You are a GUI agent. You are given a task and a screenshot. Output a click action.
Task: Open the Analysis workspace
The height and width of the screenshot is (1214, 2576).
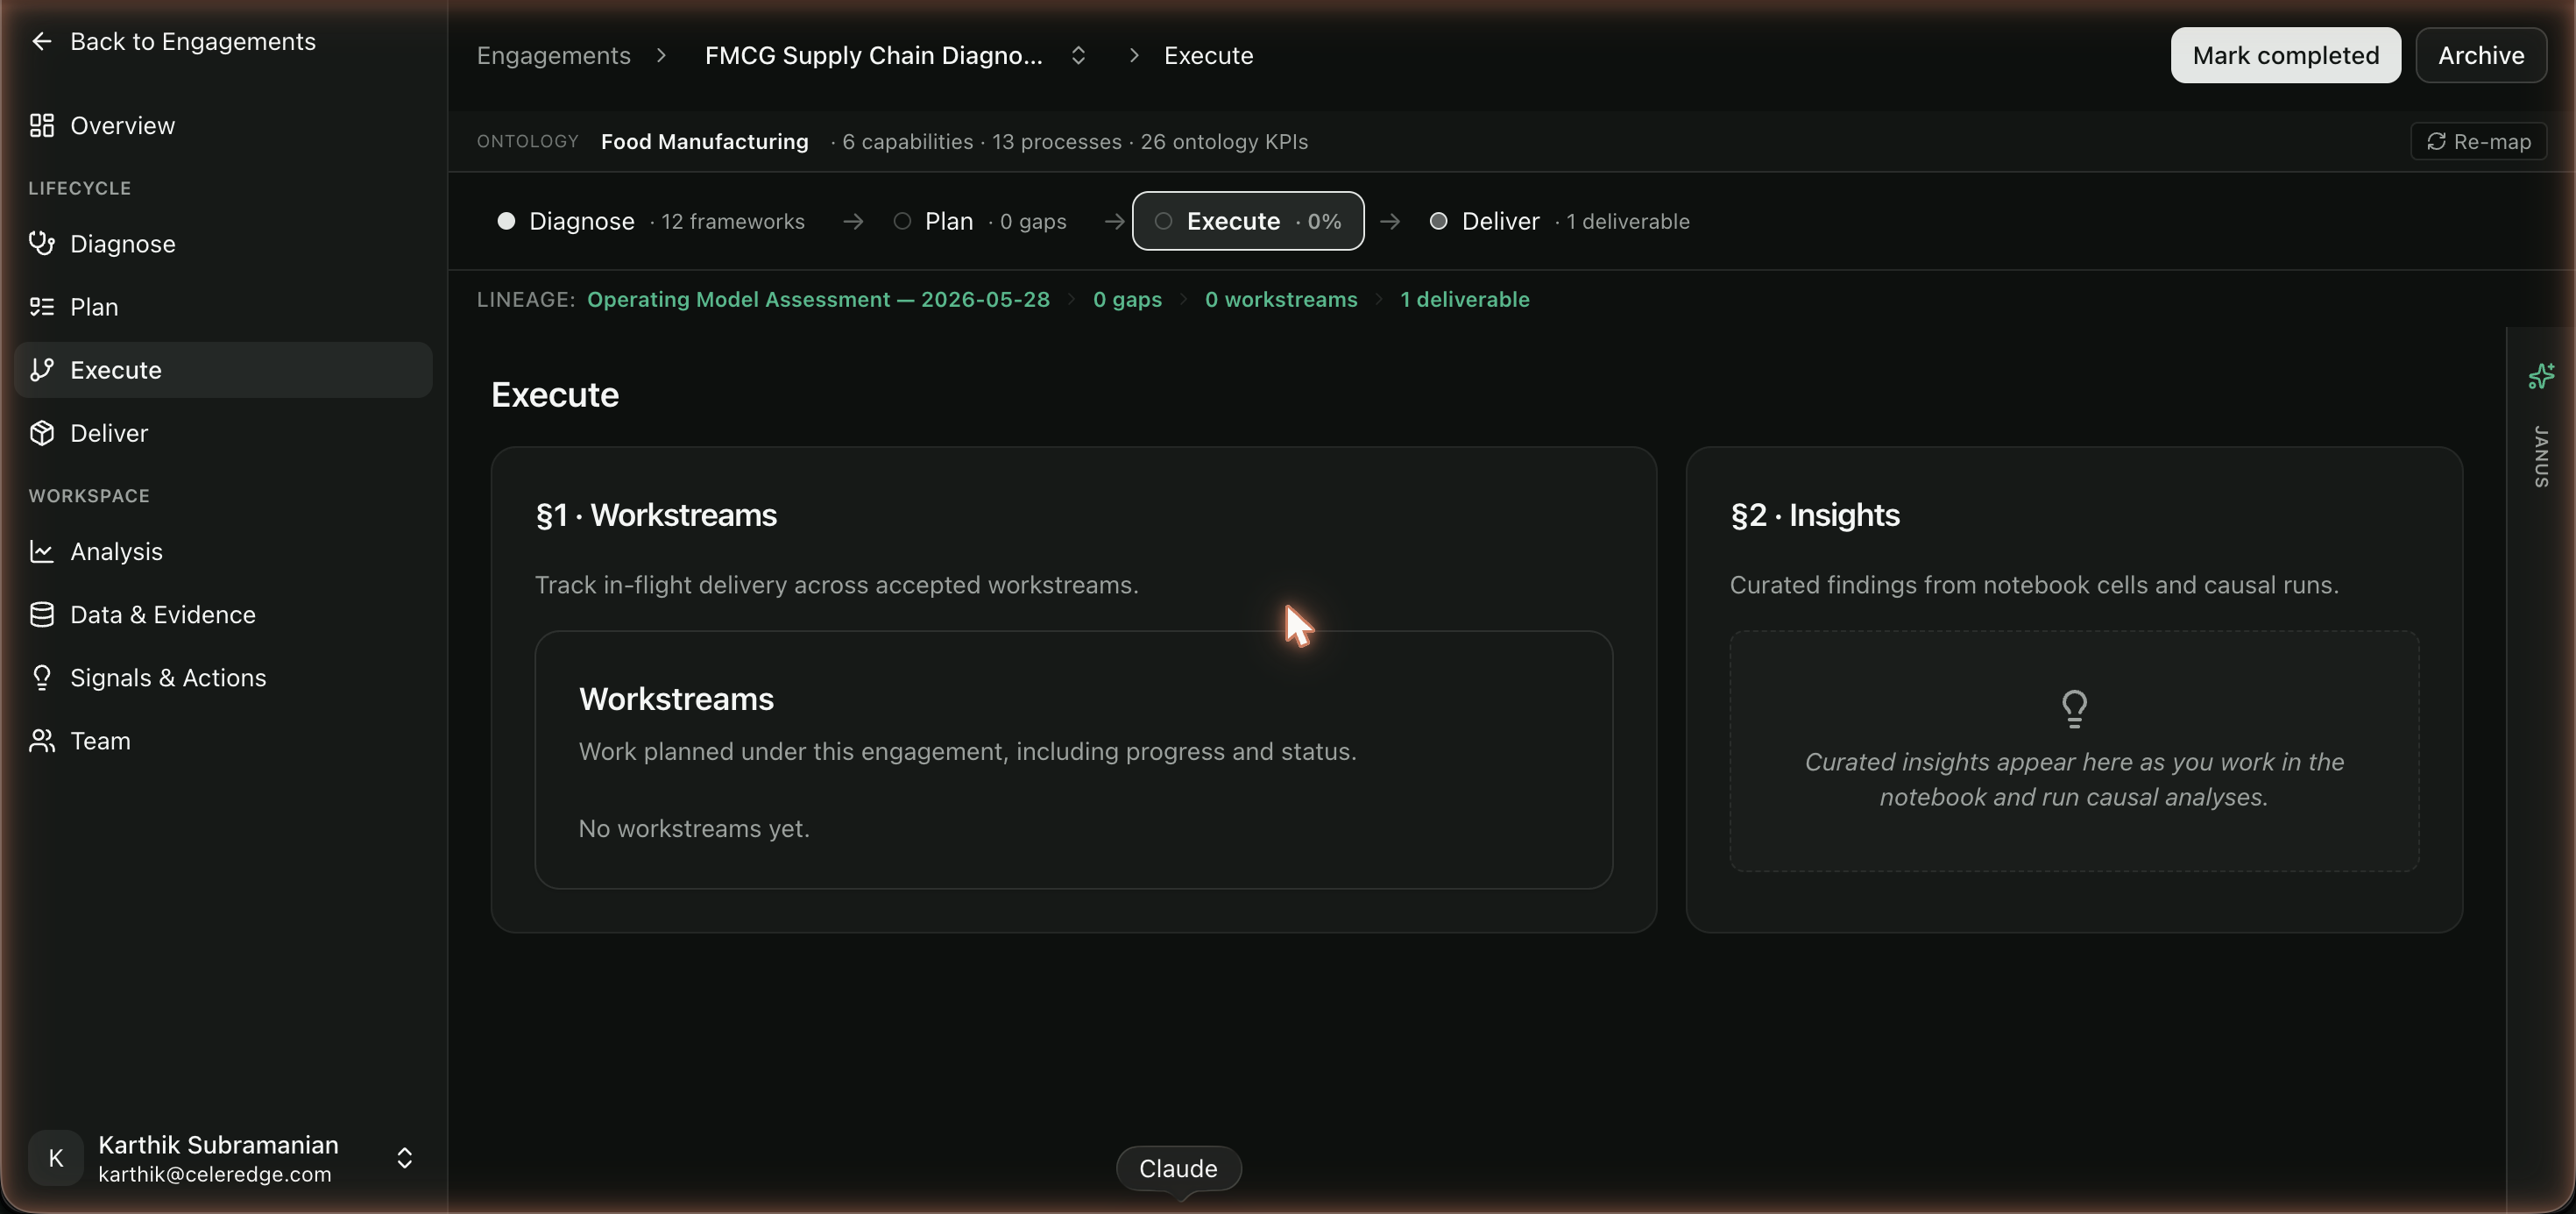[x=223, y=551]
